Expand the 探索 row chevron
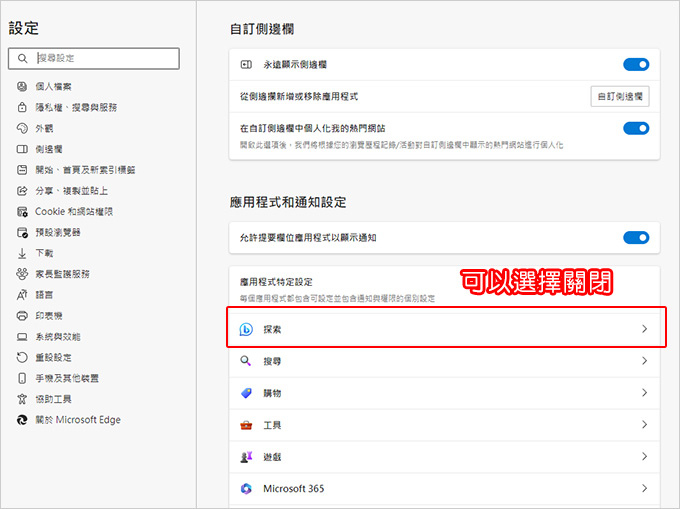Screen dimensions: 680x509 tap(644, 329)
